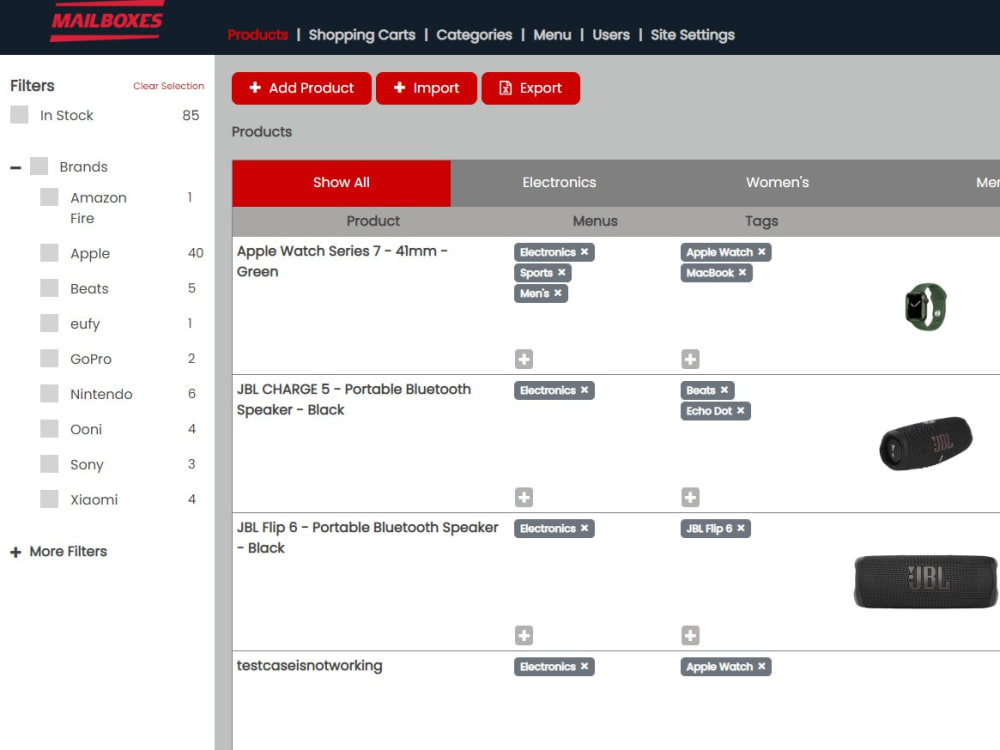Check the Apple brand filter
This screenshot has height=750, width=1000.
click(x=49, y=253)
